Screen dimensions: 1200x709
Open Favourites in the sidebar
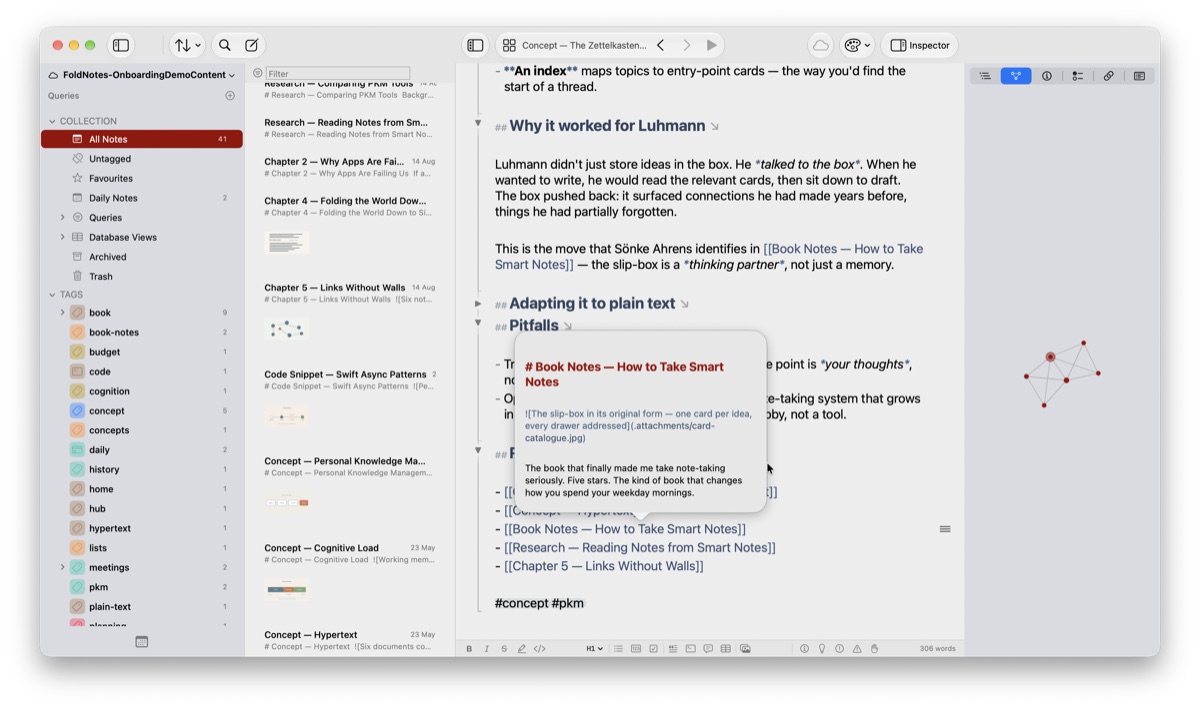[142, 178]
